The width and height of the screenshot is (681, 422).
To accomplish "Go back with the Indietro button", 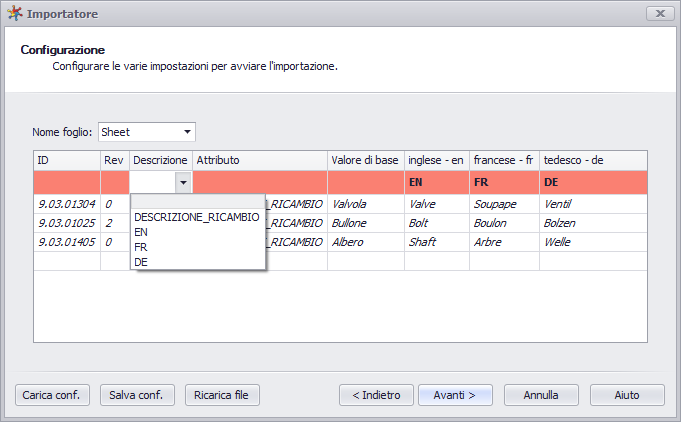I will pos(376,395).
